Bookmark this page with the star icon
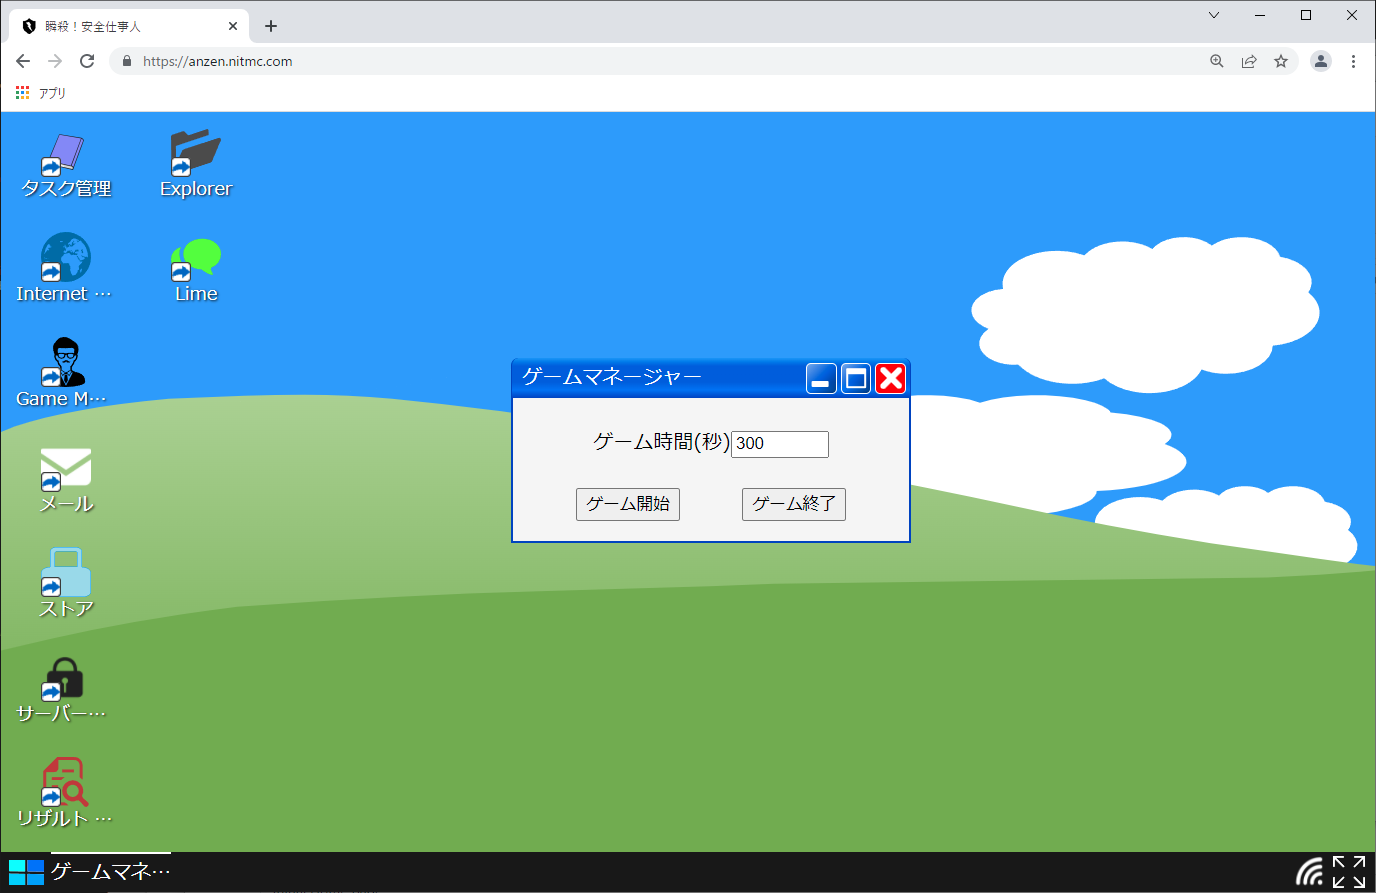 tap(1281, 61)
